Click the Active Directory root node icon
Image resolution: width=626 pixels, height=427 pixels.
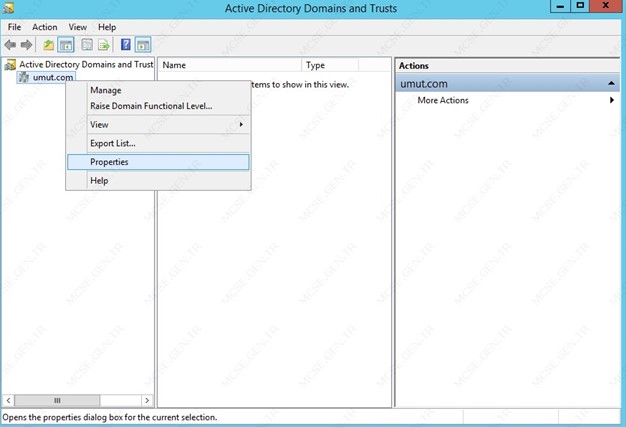[x=10, y=65]
